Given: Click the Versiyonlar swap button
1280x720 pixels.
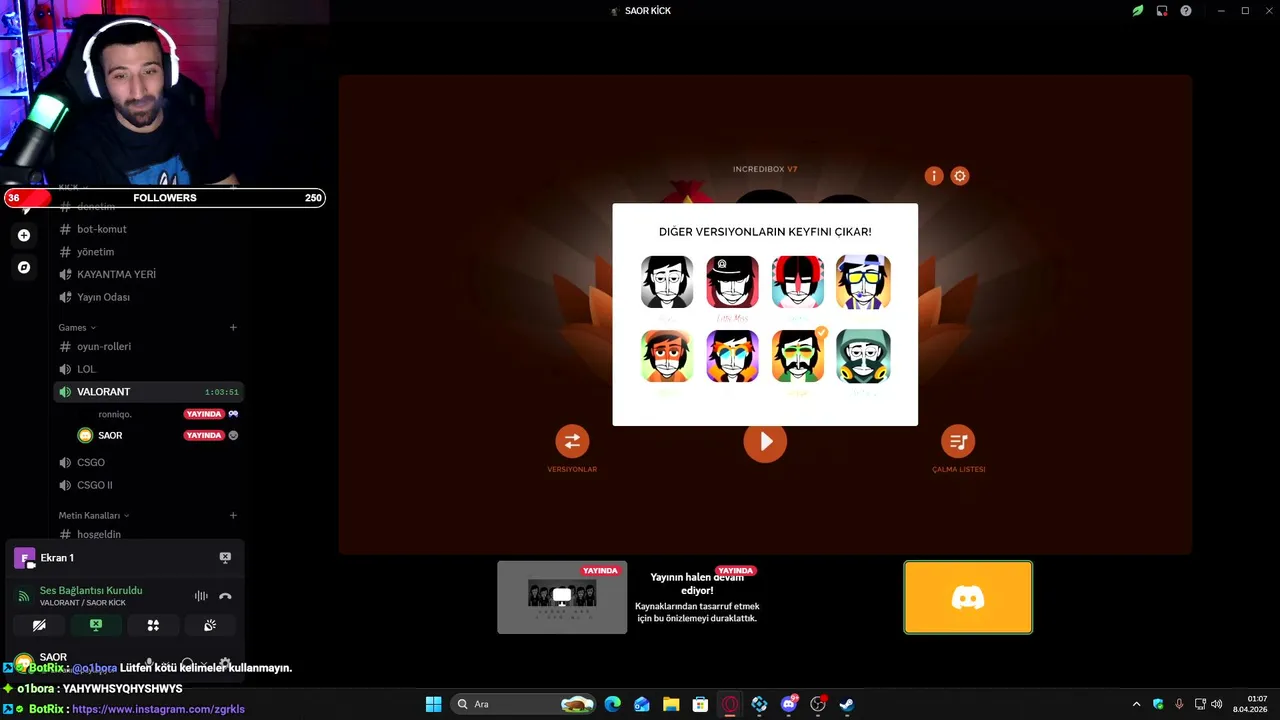Looking at the screenshot, I should [572, 441].
